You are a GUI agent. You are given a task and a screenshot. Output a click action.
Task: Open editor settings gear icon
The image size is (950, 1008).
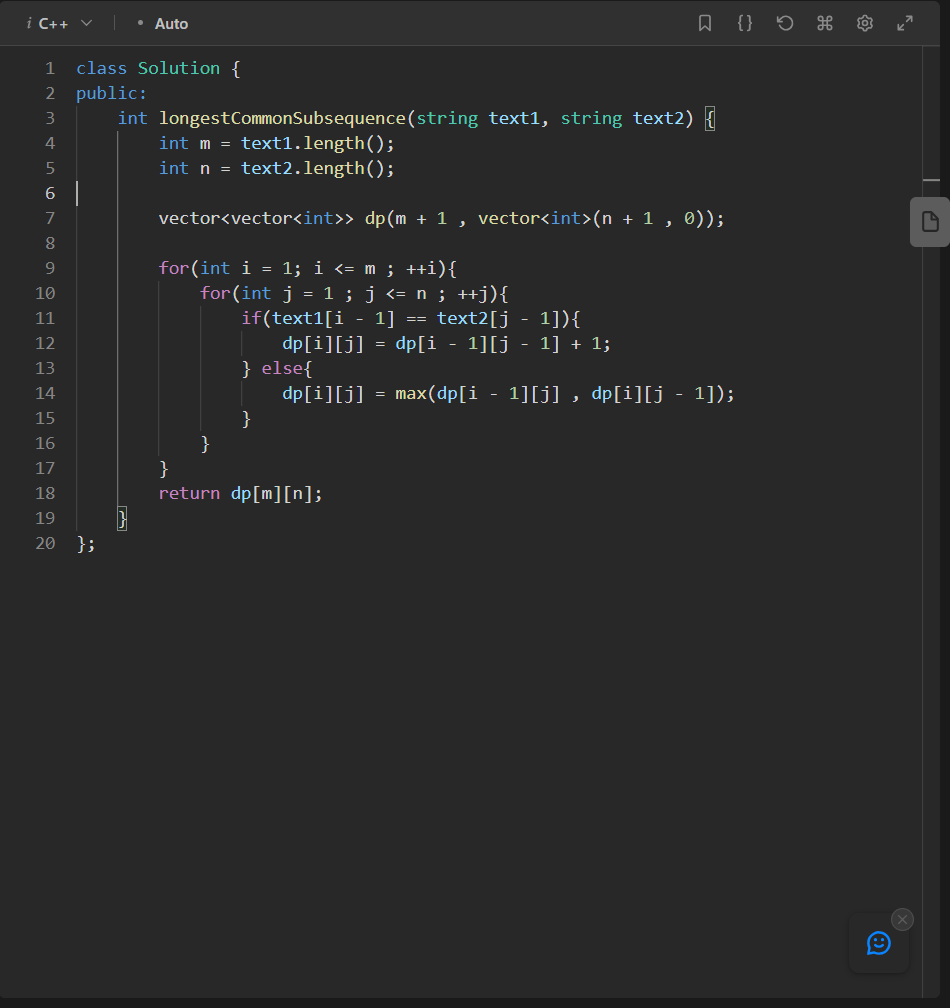pos(865,23)
